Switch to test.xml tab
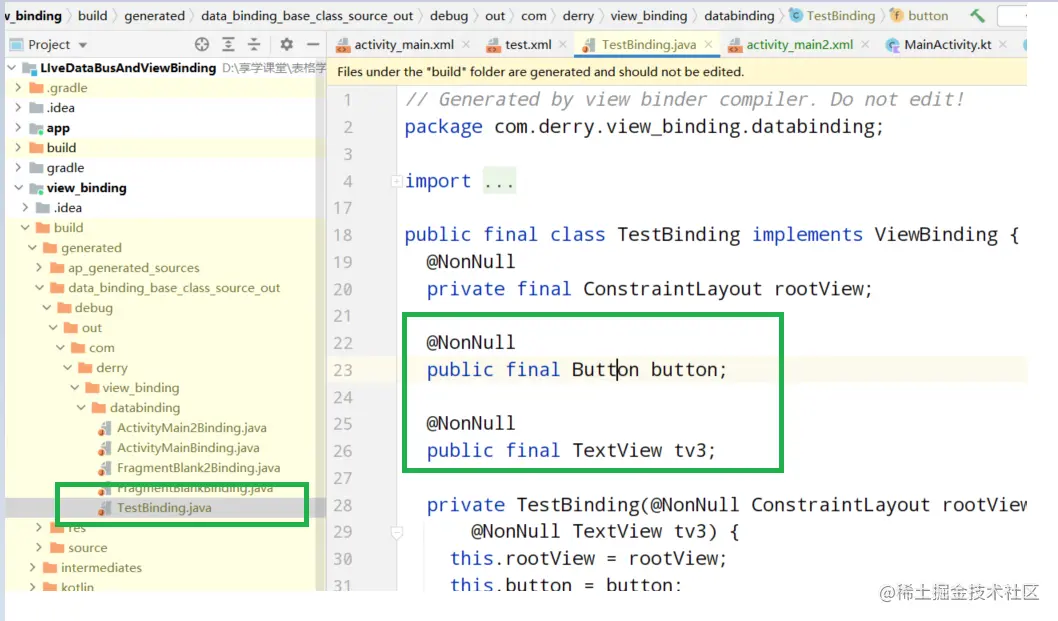 coord(528,45)
